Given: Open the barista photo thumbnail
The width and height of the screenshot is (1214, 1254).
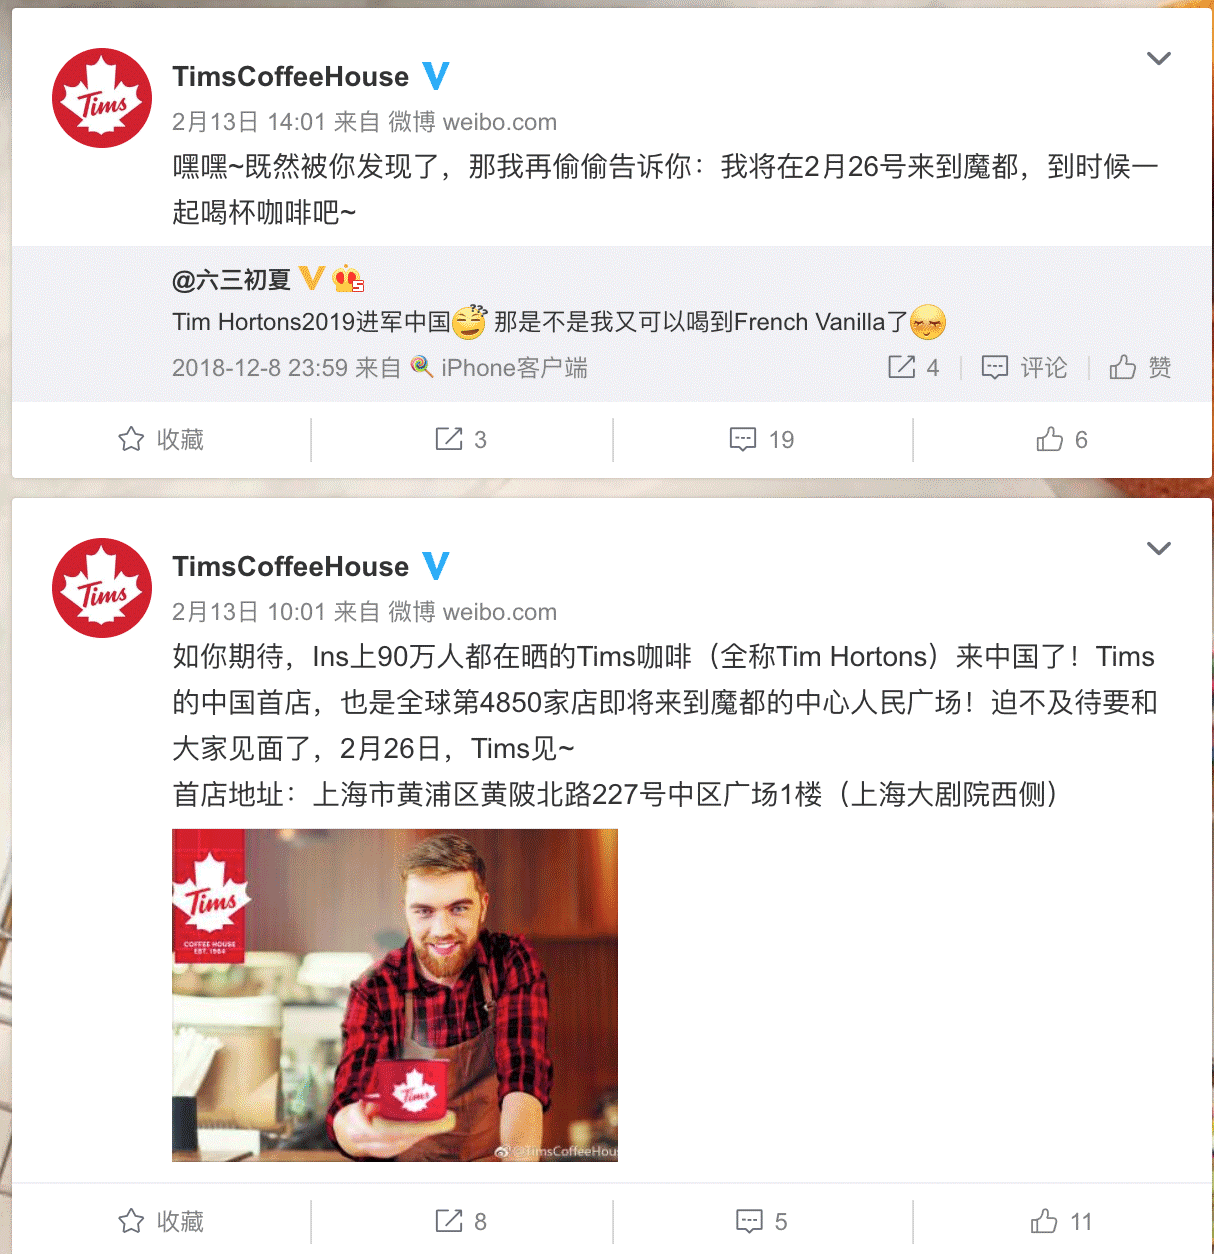Looking at the screenshot, I should pos(395,995).
